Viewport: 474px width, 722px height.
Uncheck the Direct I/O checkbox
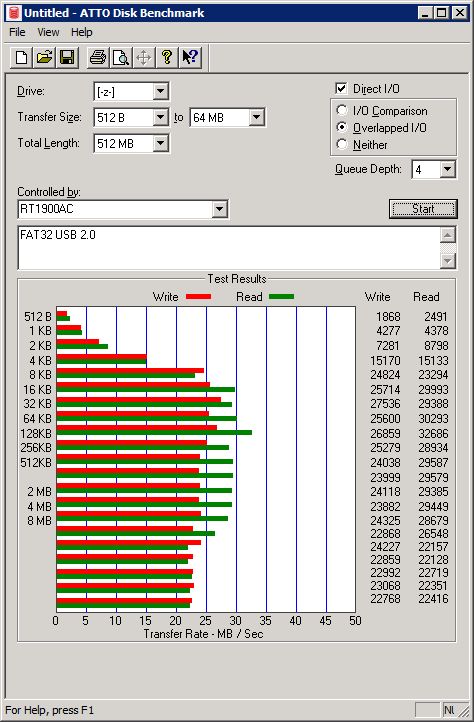(x=341, y=88)
